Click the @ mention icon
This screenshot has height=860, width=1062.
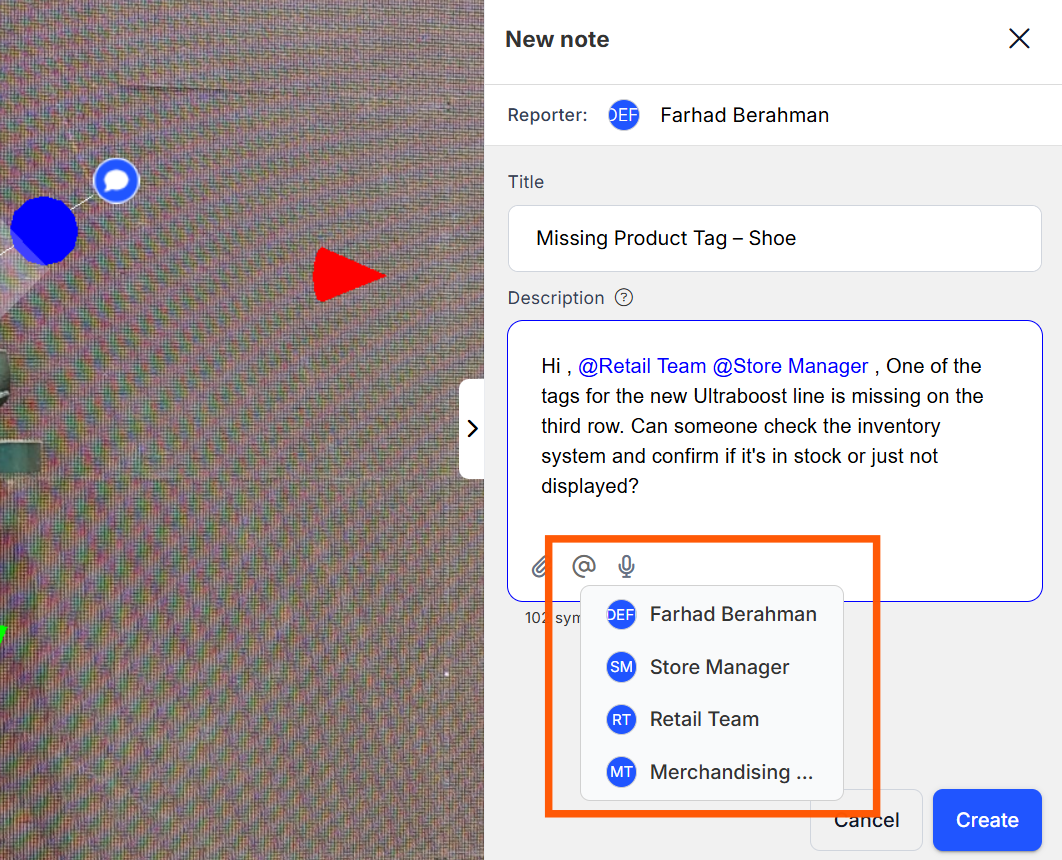click(583, 567)
